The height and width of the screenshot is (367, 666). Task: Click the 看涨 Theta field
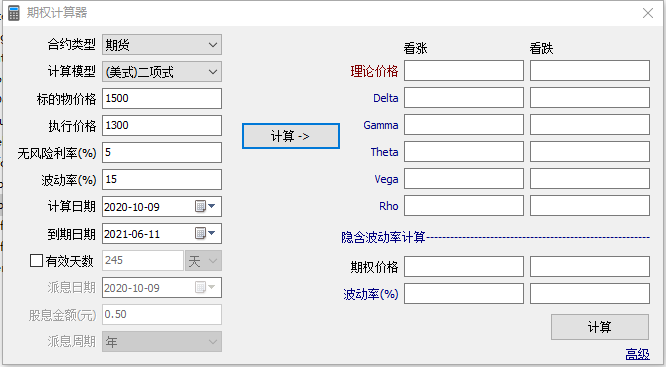pyautogui.click(x=464, y=152)
